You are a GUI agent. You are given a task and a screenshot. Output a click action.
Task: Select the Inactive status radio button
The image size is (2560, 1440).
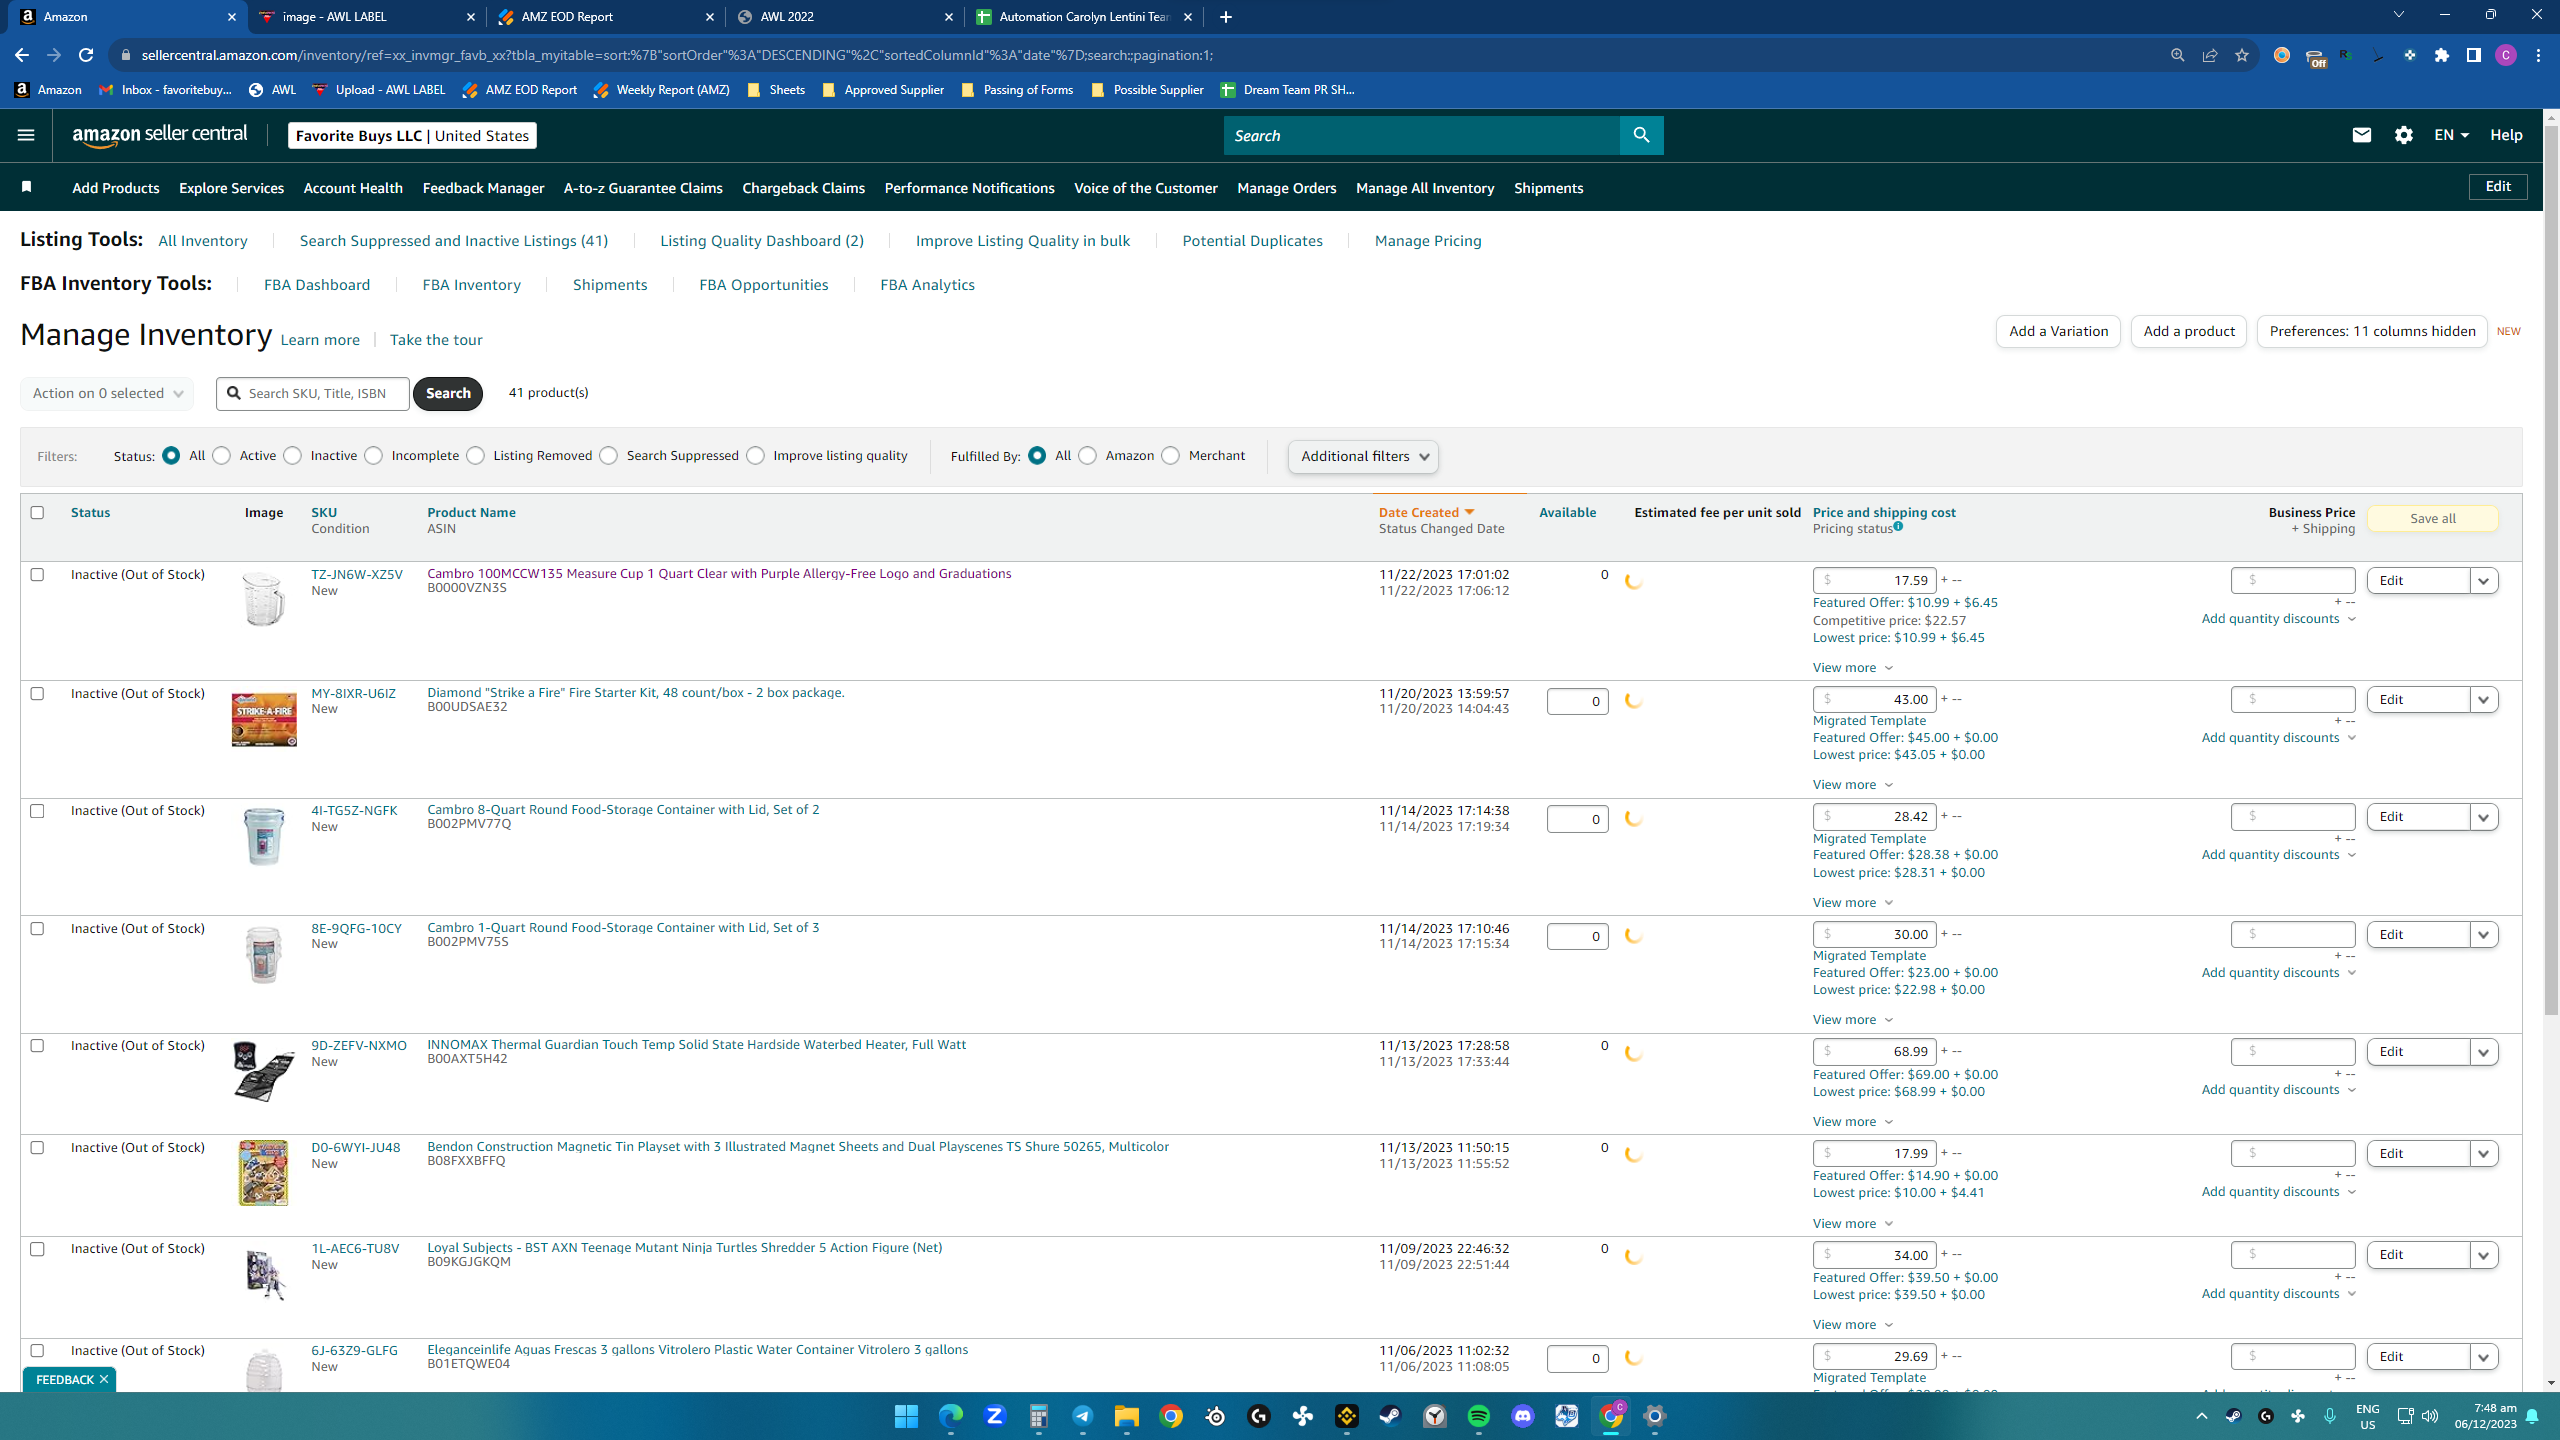point(292,455)
